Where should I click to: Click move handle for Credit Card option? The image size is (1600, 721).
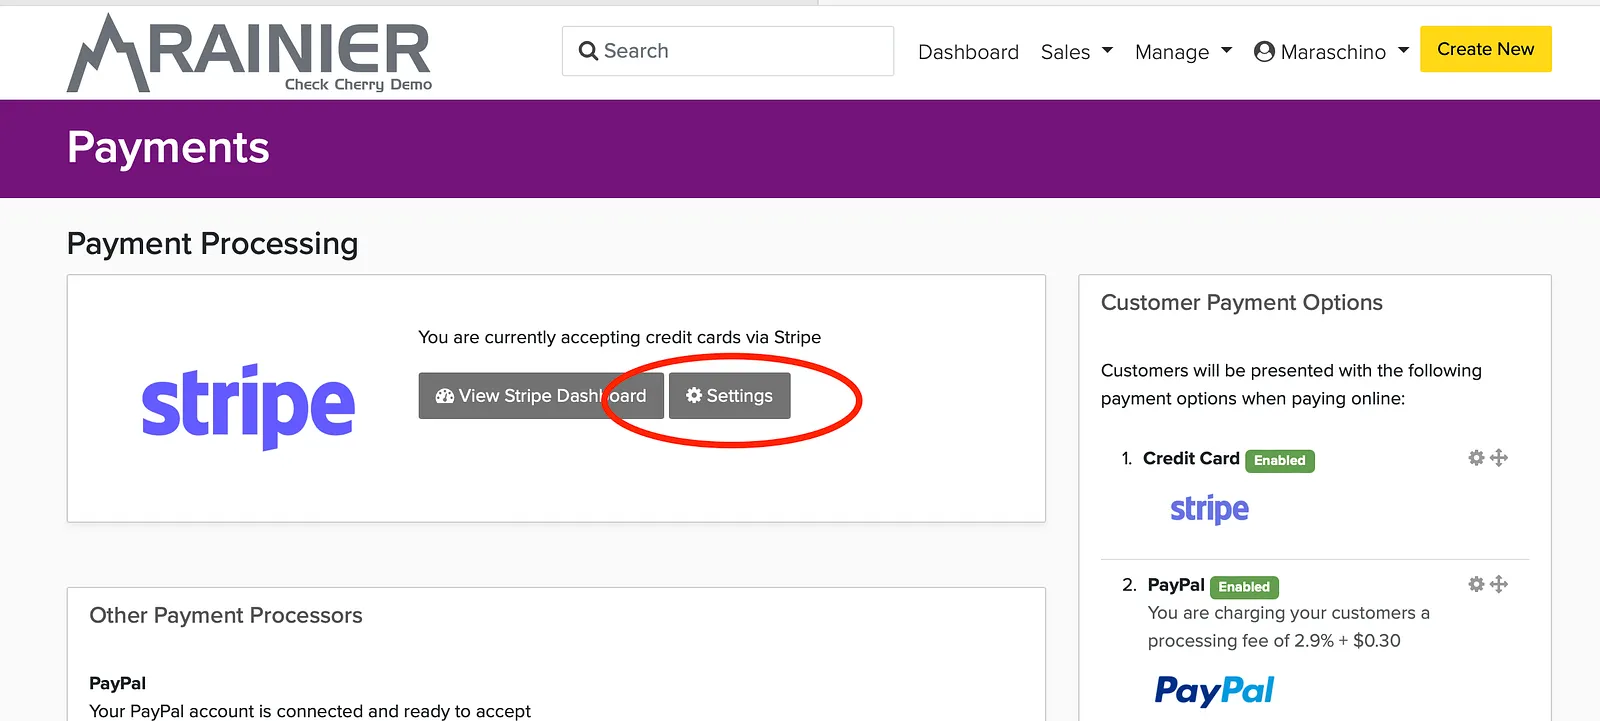click(1498, 458)
